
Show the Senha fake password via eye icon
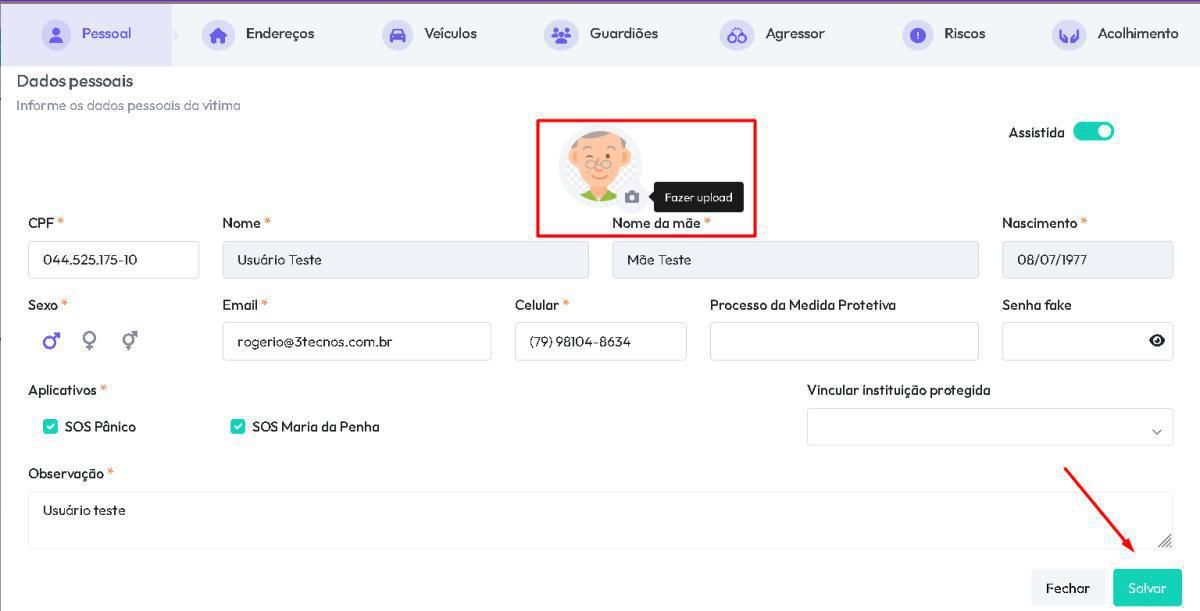(x=1157, y=341)
